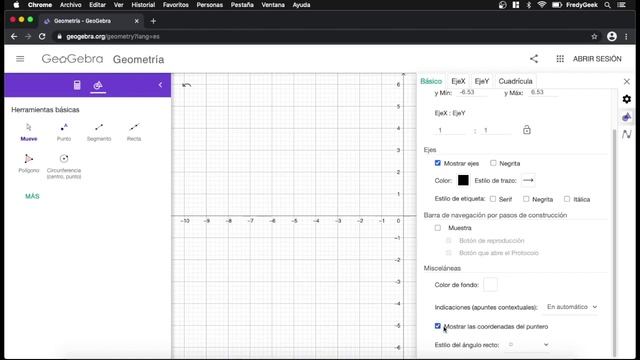Check the Muestra navigation bar box
This screenshot has height=360, width=640.
pyautogui.click(x=438, y=228)
